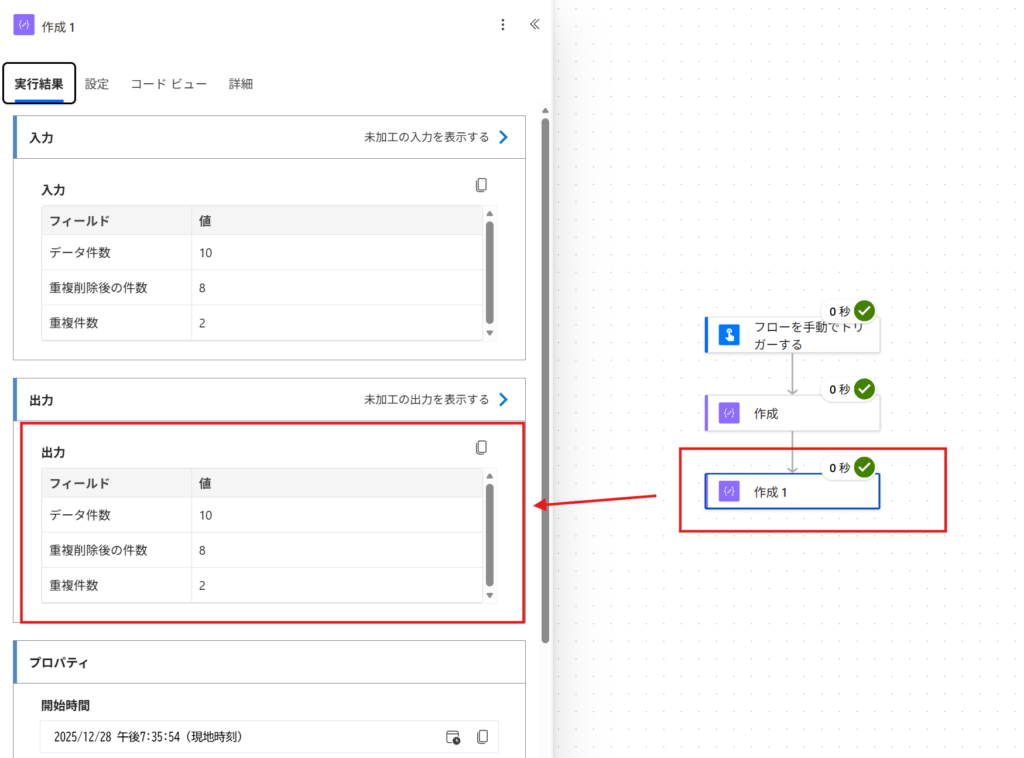Viewport: 1024px width, 758px height.
Task: Open 未加工の出力を表示する link
Action: (x=426, y=399)
